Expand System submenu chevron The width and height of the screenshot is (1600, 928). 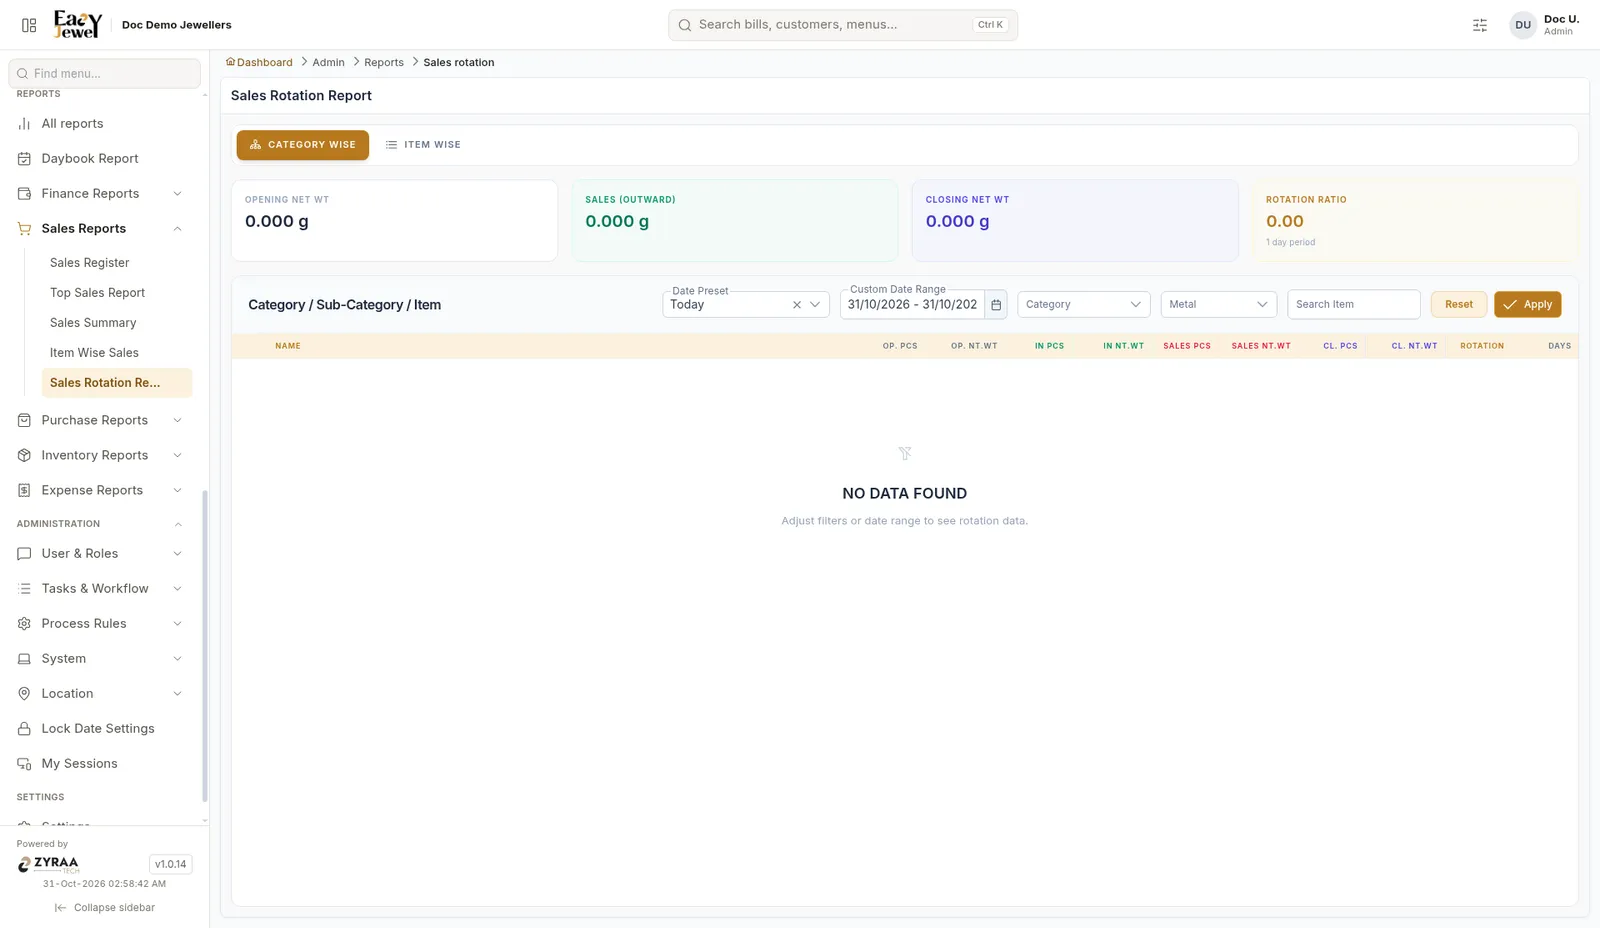click(177, 659)
